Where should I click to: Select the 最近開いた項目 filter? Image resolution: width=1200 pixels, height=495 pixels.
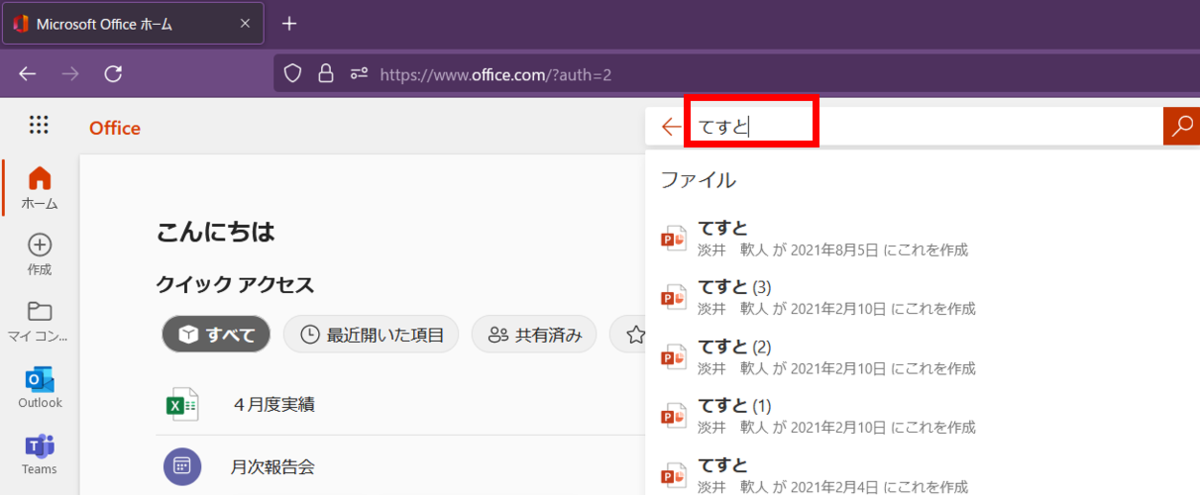click(371, 335)
